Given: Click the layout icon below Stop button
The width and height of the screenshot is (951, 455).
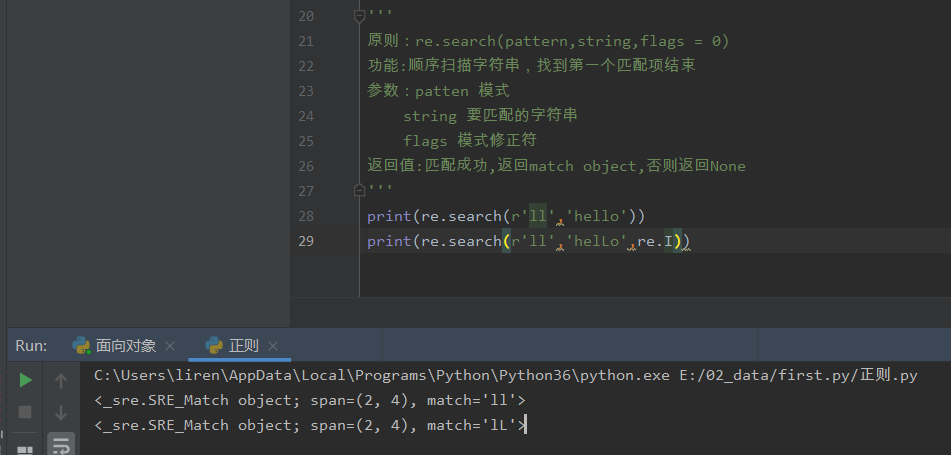Looking at the screenshot, I should (x=25, y=450).
